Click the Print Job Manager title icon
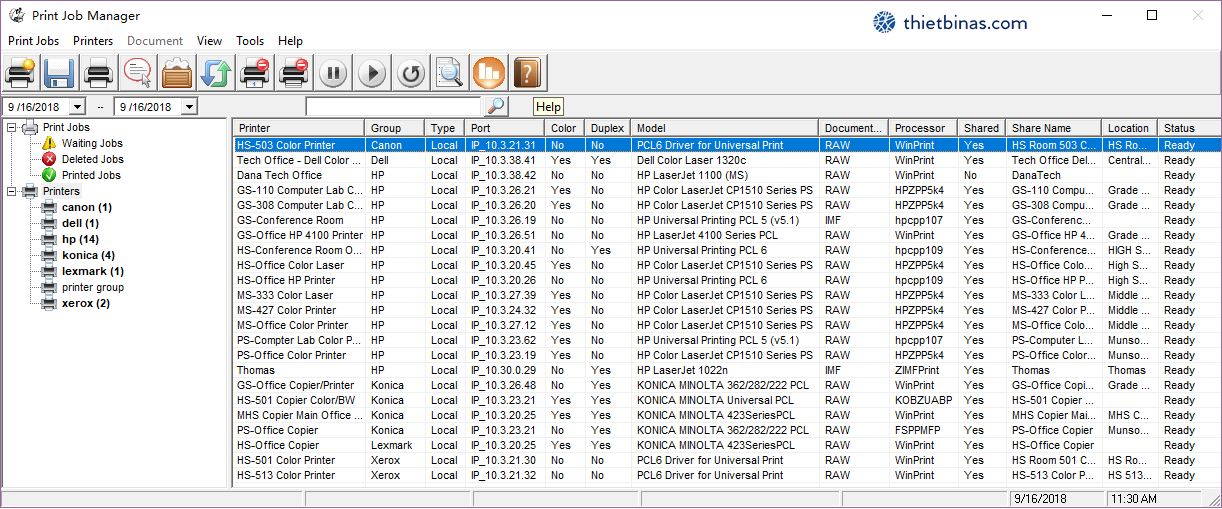 tap(17, 15)
